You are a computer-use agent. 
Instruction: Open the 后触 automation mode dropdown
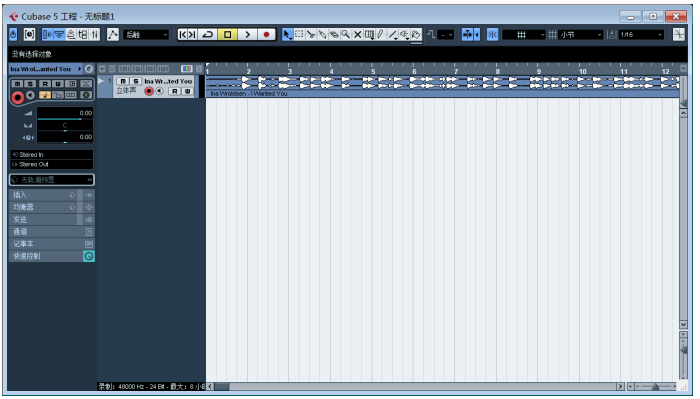click(x=146, y=34)
